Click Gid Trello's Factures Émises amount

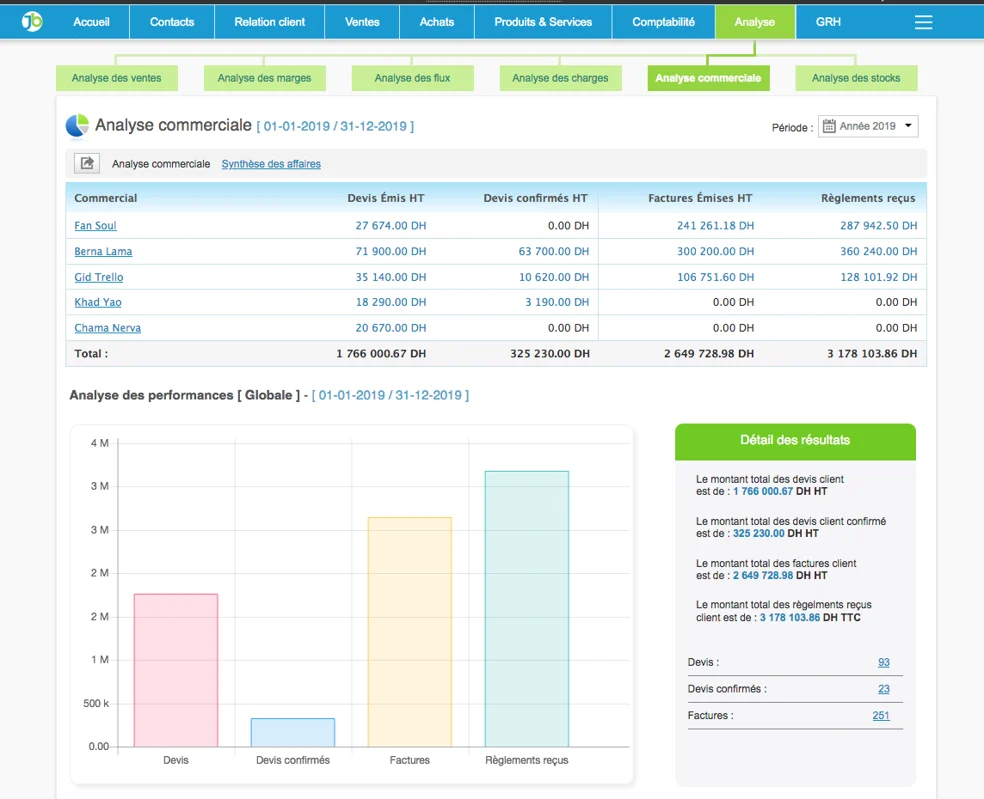coord(715,277)
